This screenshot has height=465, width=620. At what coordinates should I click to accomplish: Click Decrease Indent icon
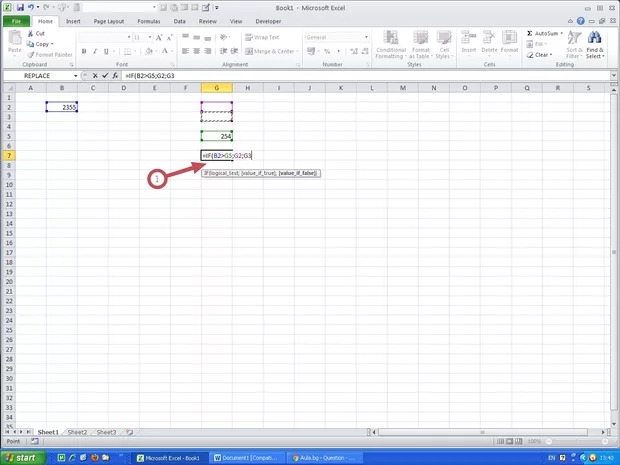223,51
